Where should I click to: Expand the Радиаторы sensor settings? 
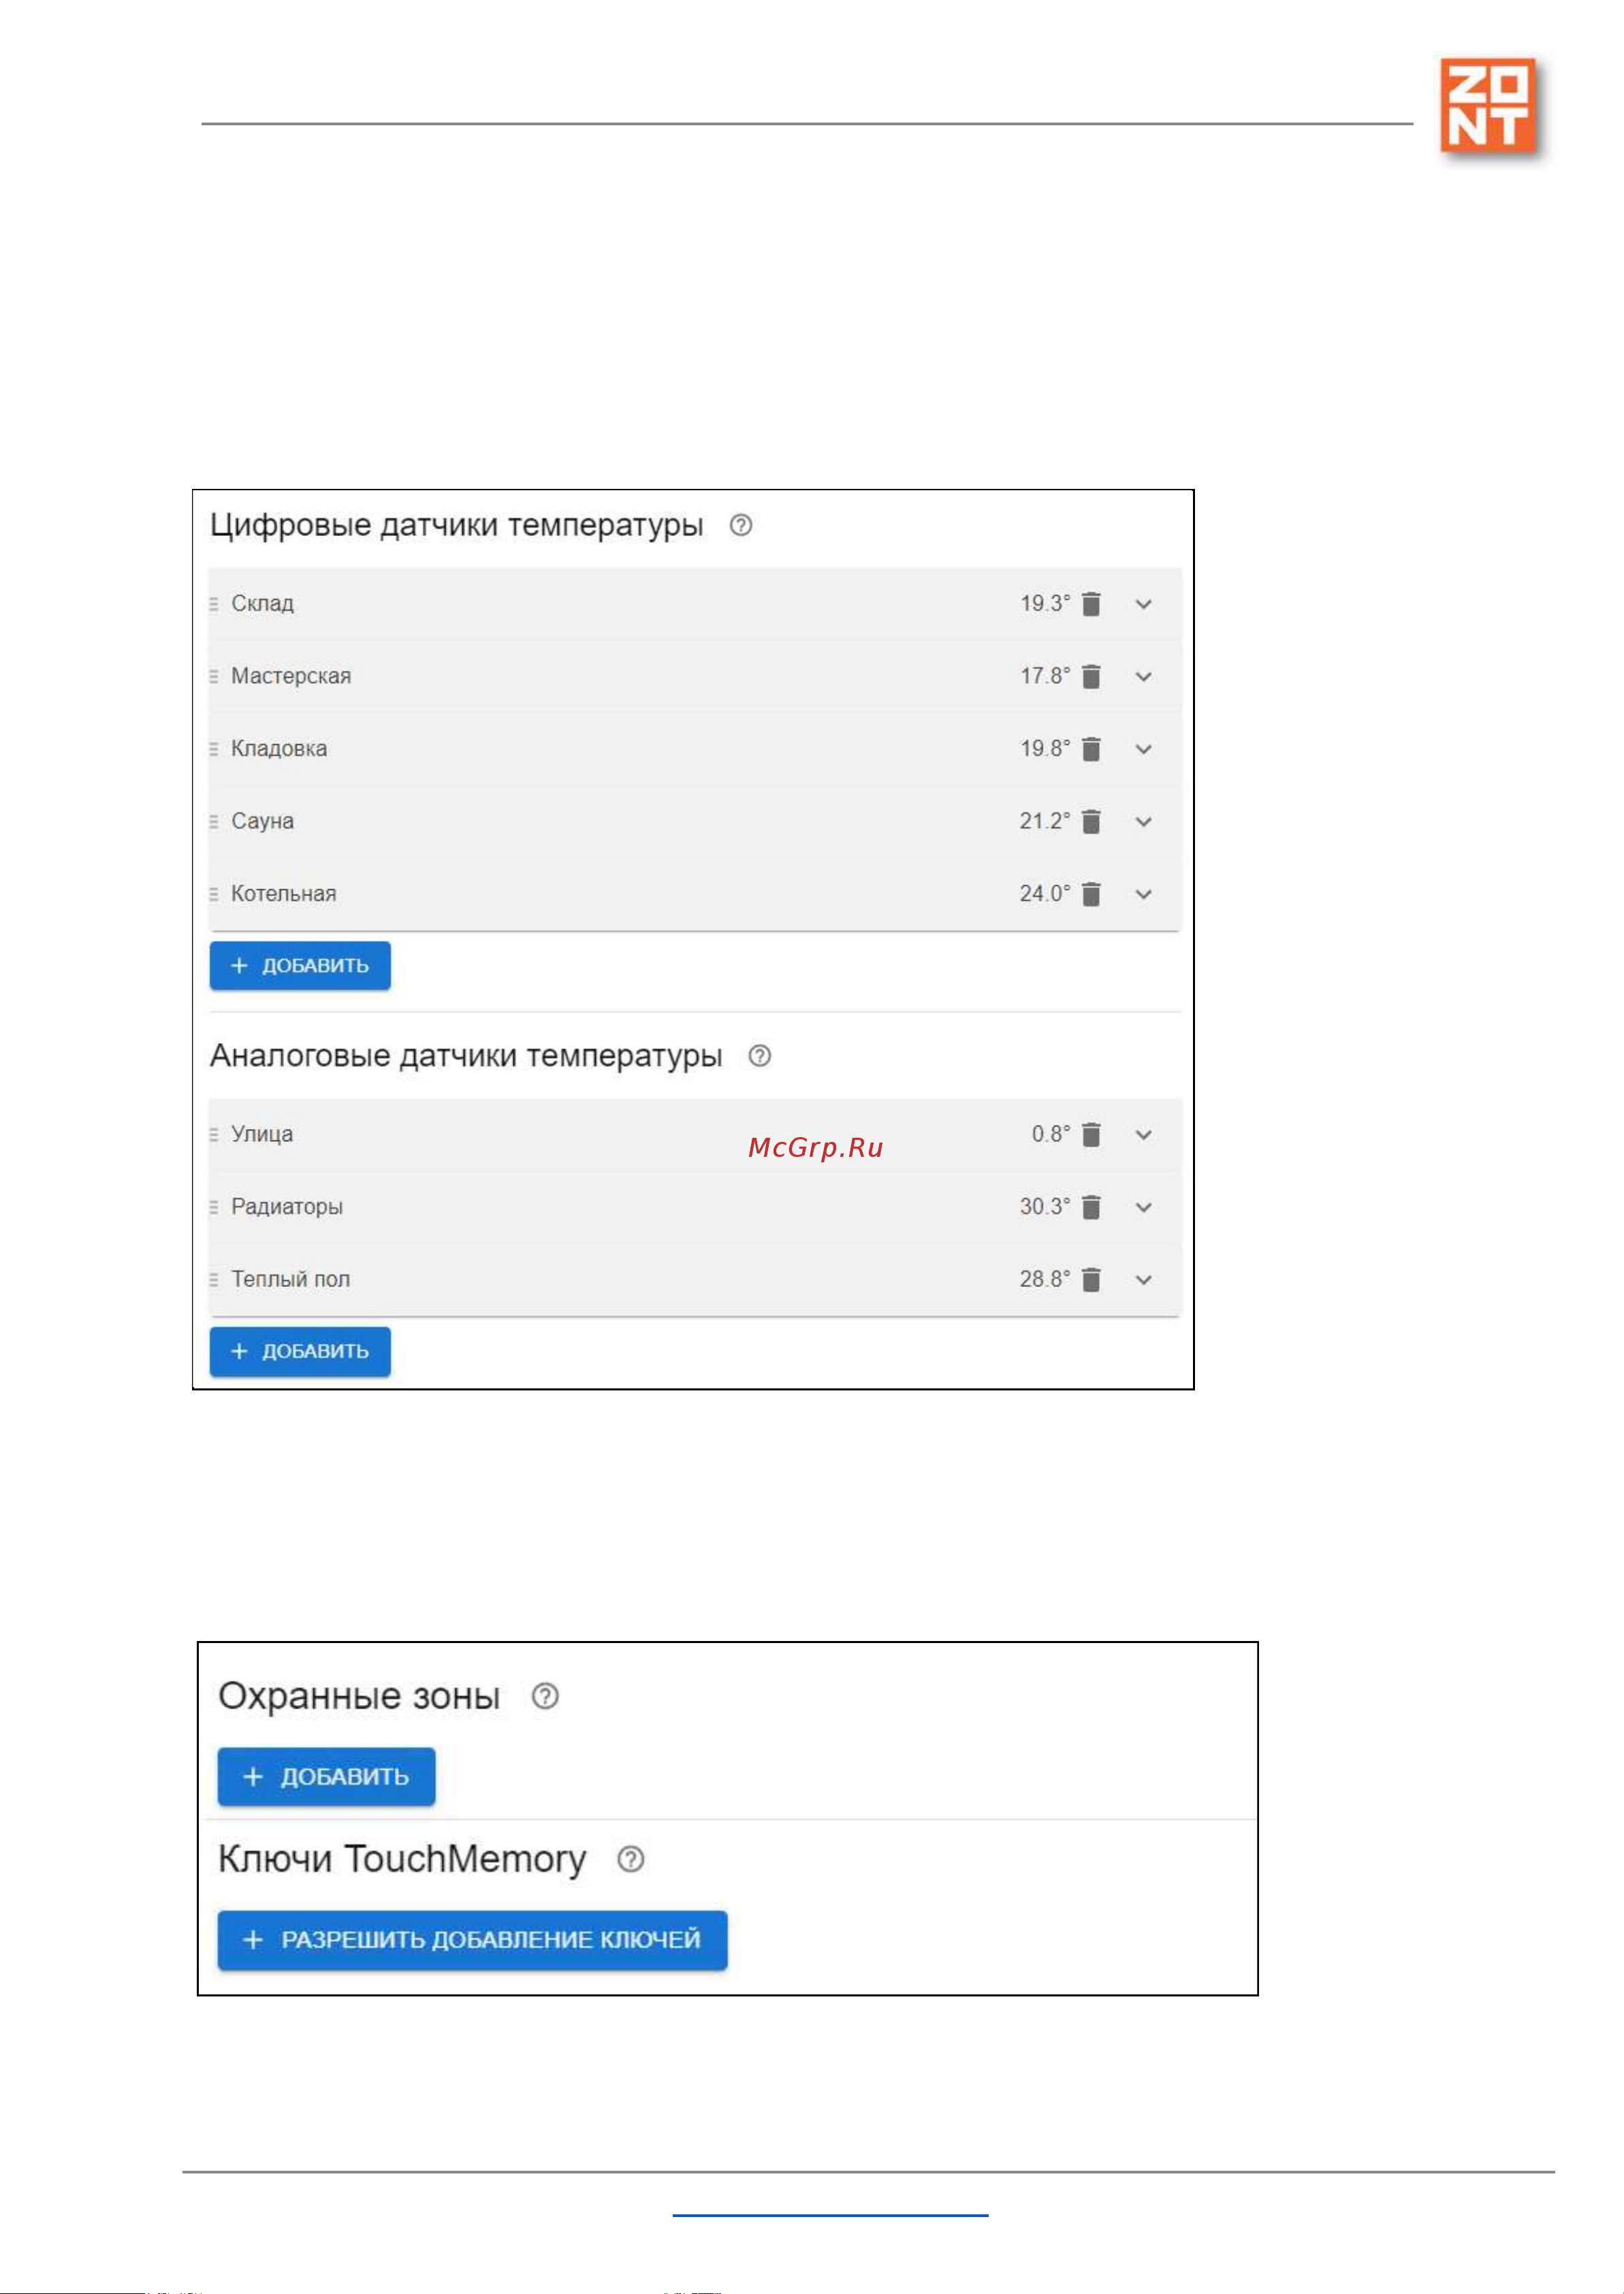[1144, 1207]
